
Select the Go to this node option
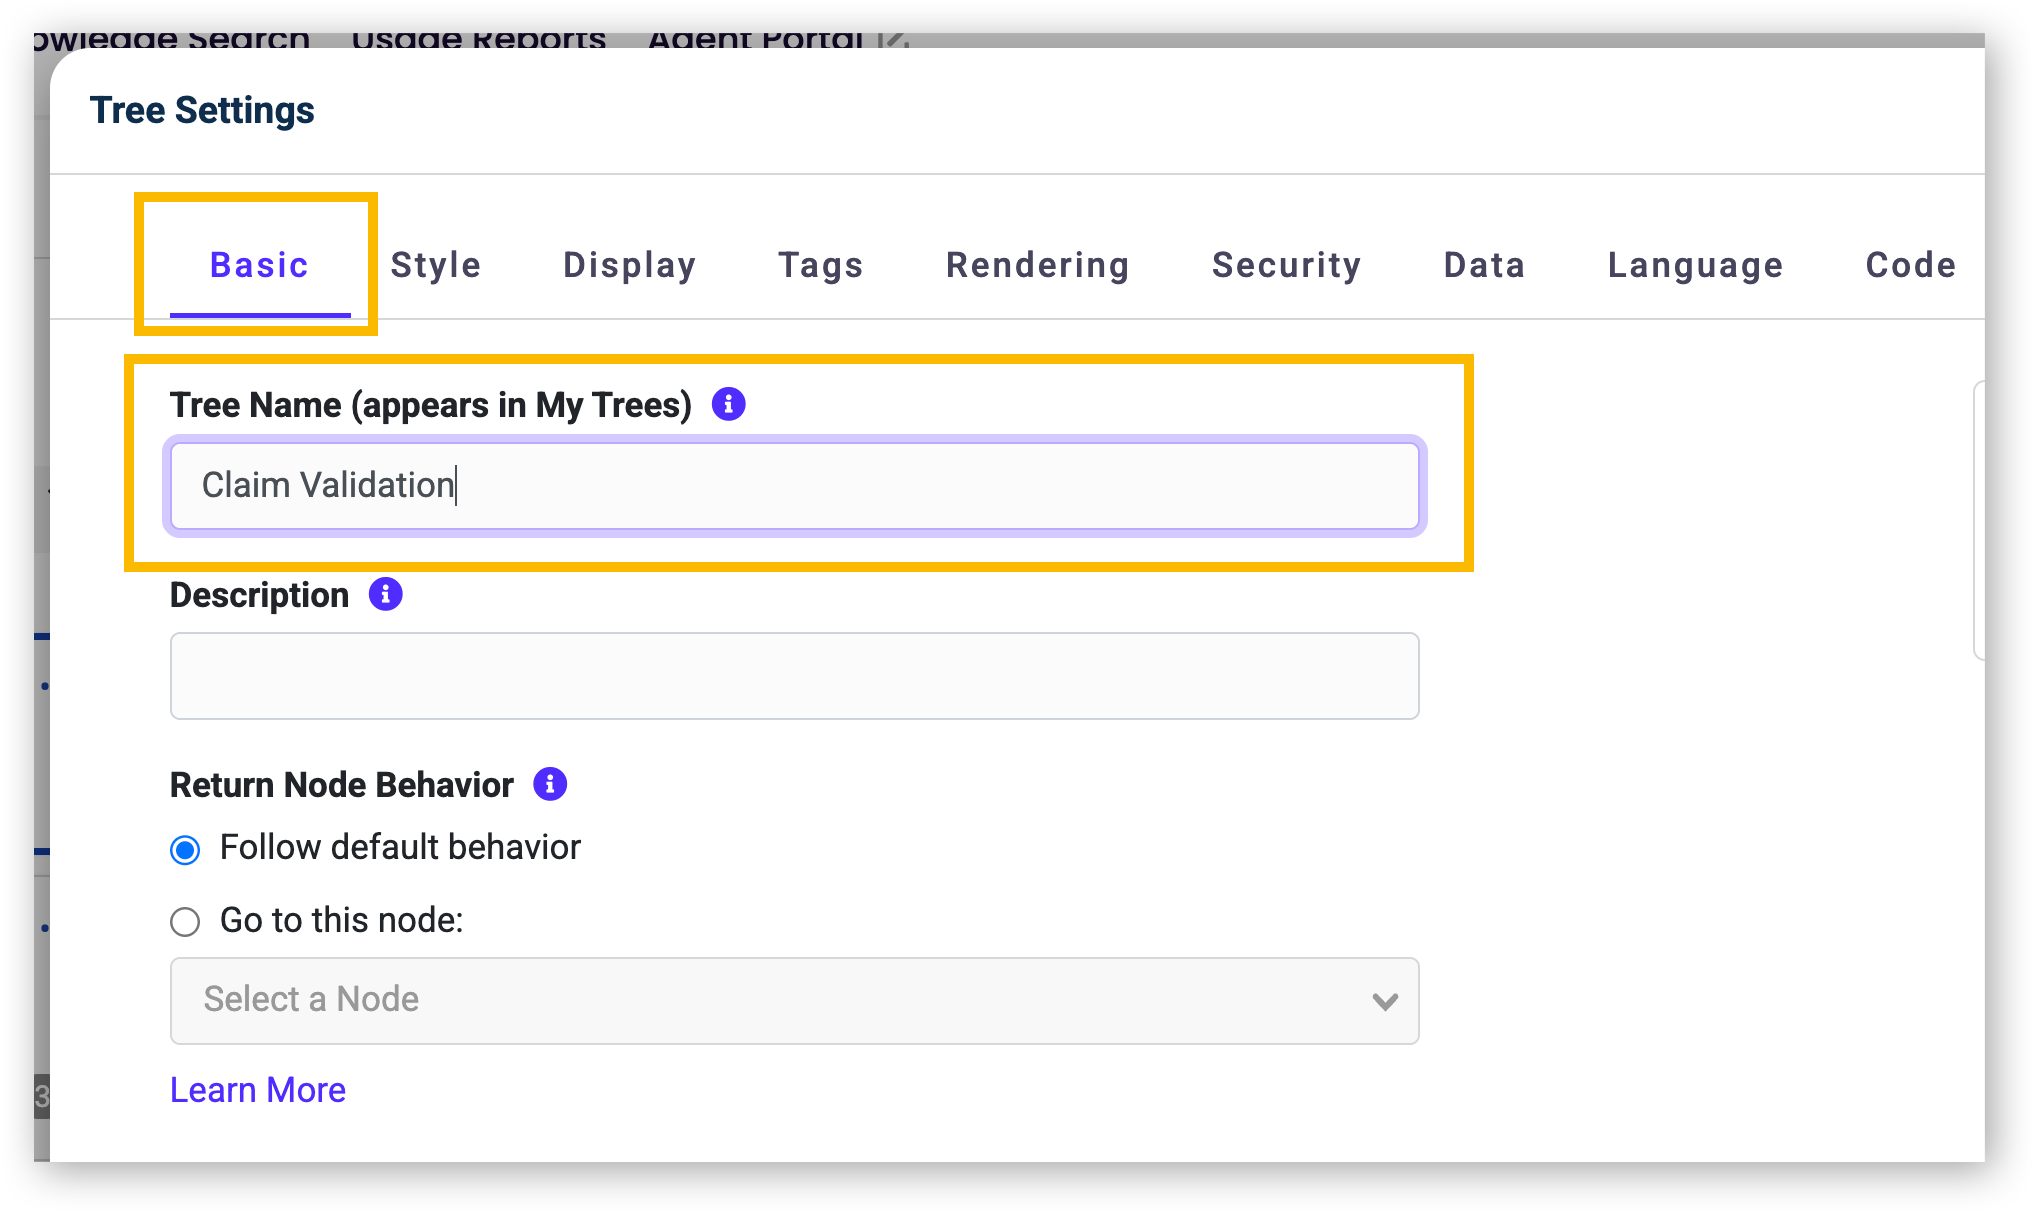tap(185, 921)
